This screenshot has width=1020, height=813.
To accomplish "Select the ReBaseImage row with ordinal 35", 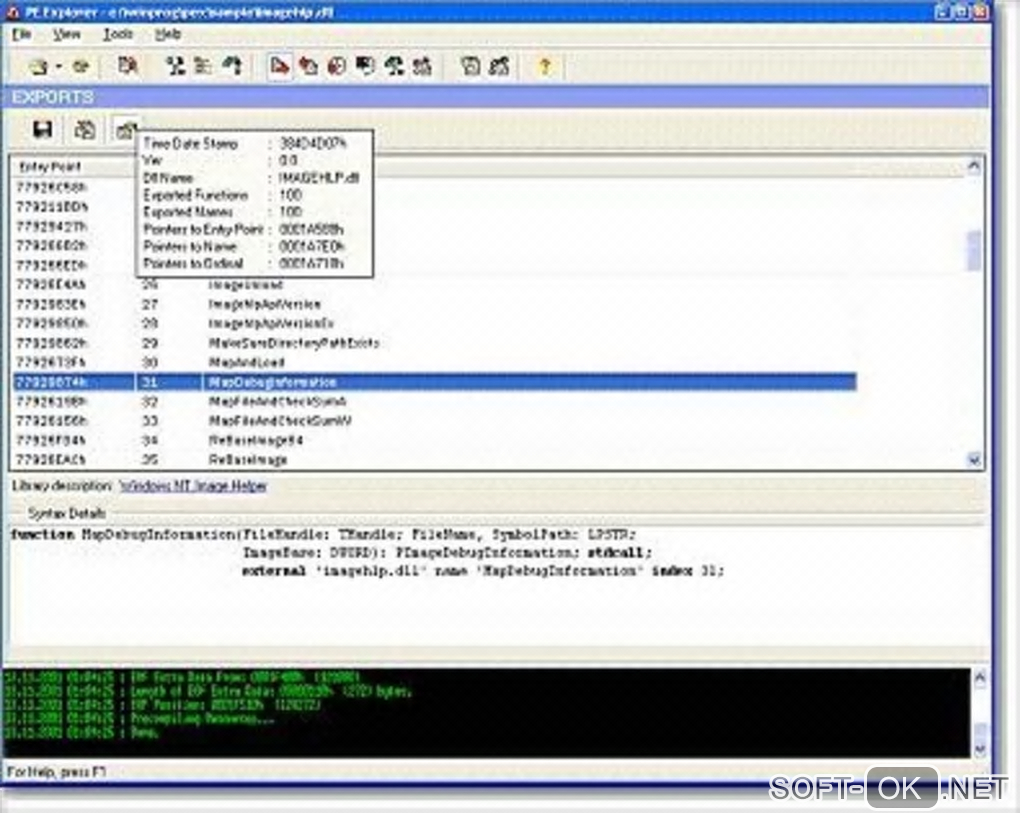I will [435, 460].
